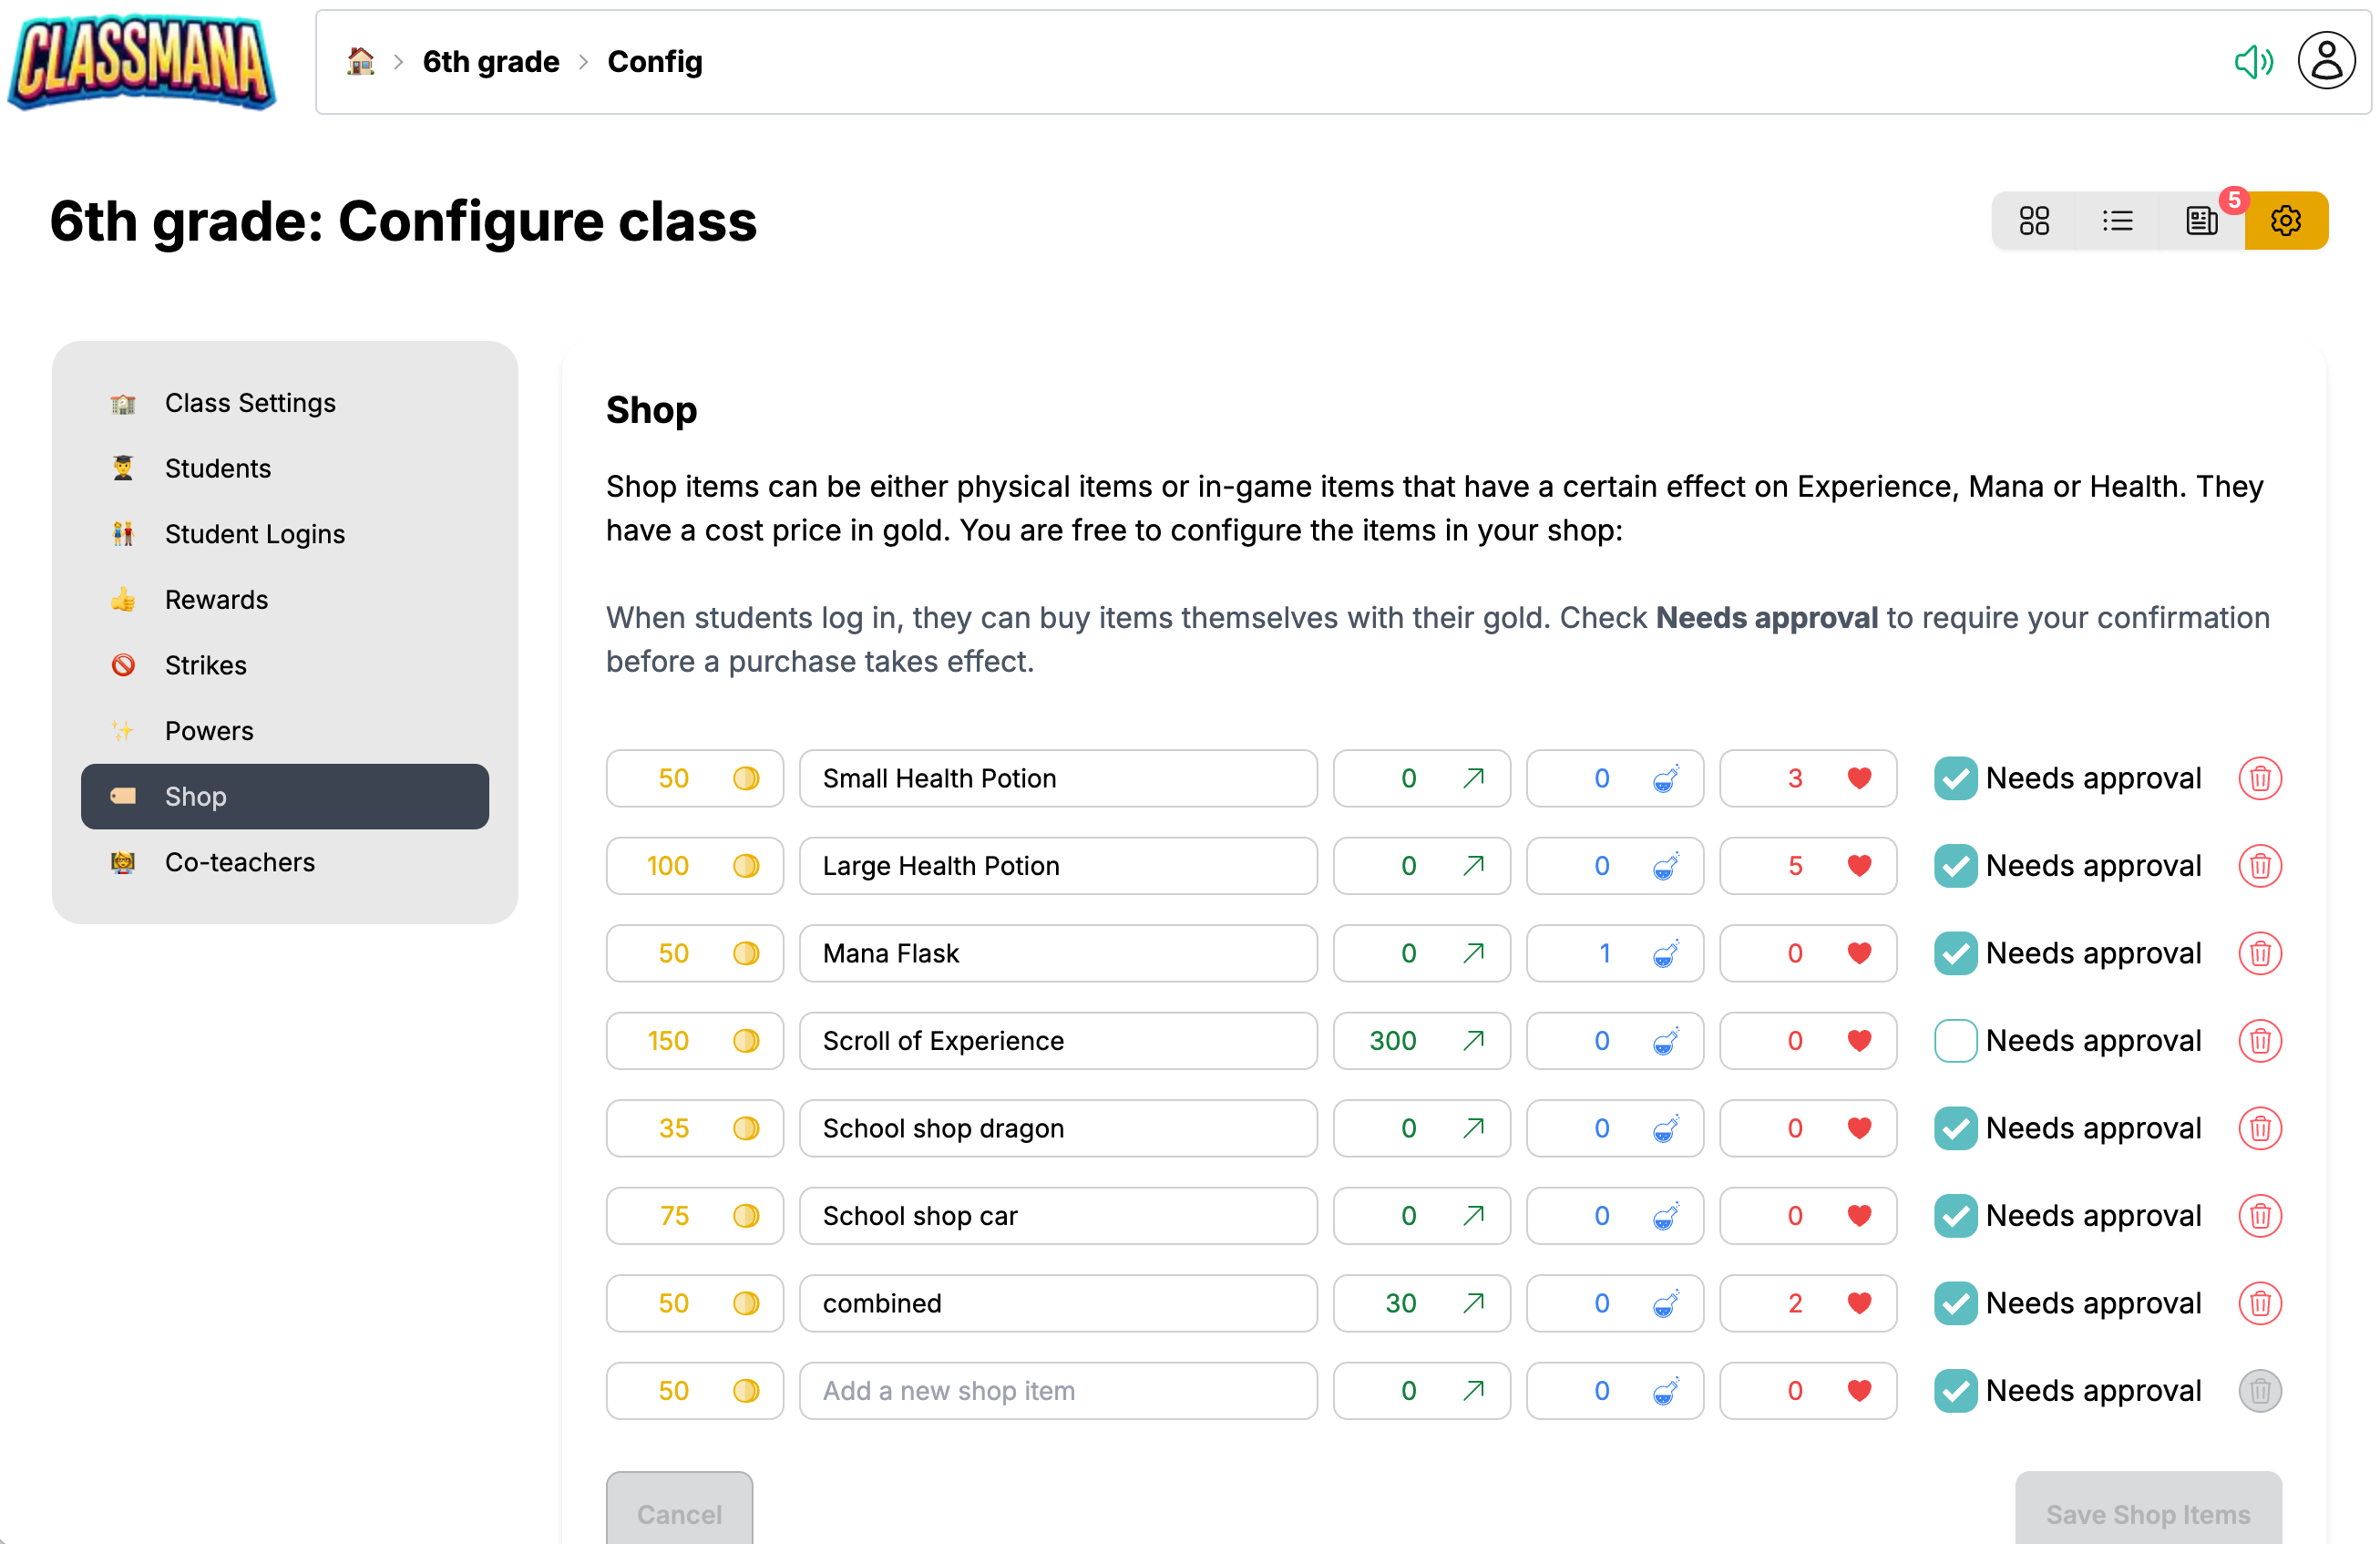Go to Student Logins in sidebar
The image size is (2380, 1544).
pyautogui.click(x=254, y=534)
